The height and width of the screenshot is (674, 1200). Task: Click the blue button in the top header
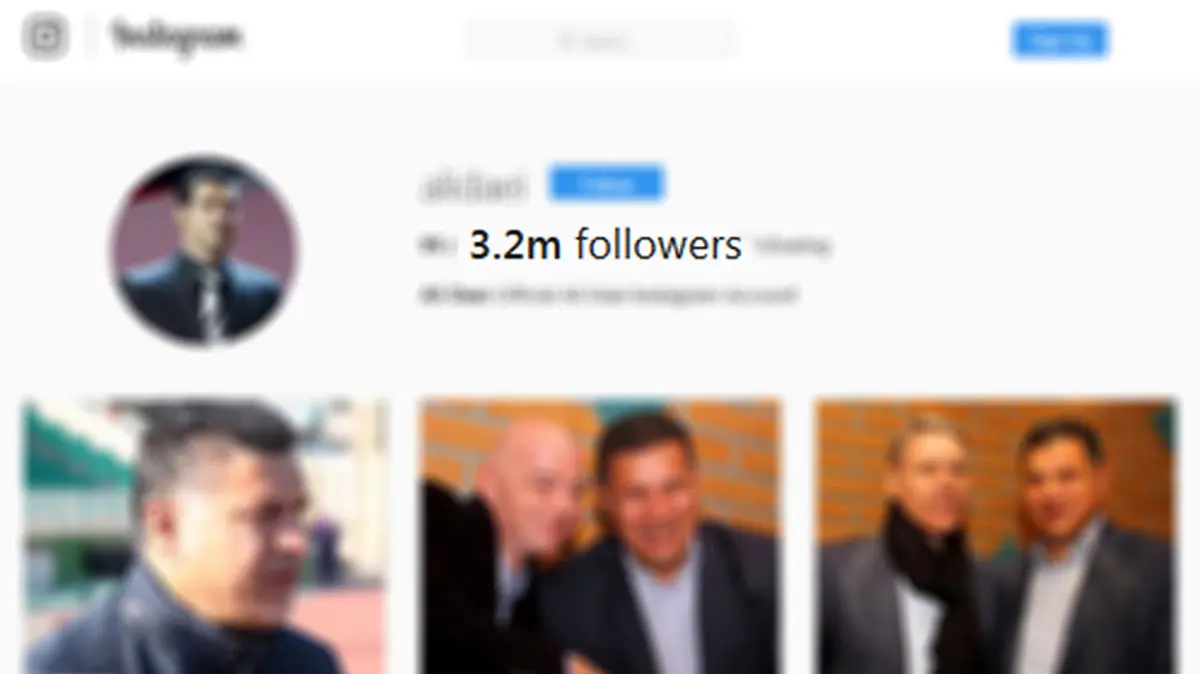click(1060, 40)
